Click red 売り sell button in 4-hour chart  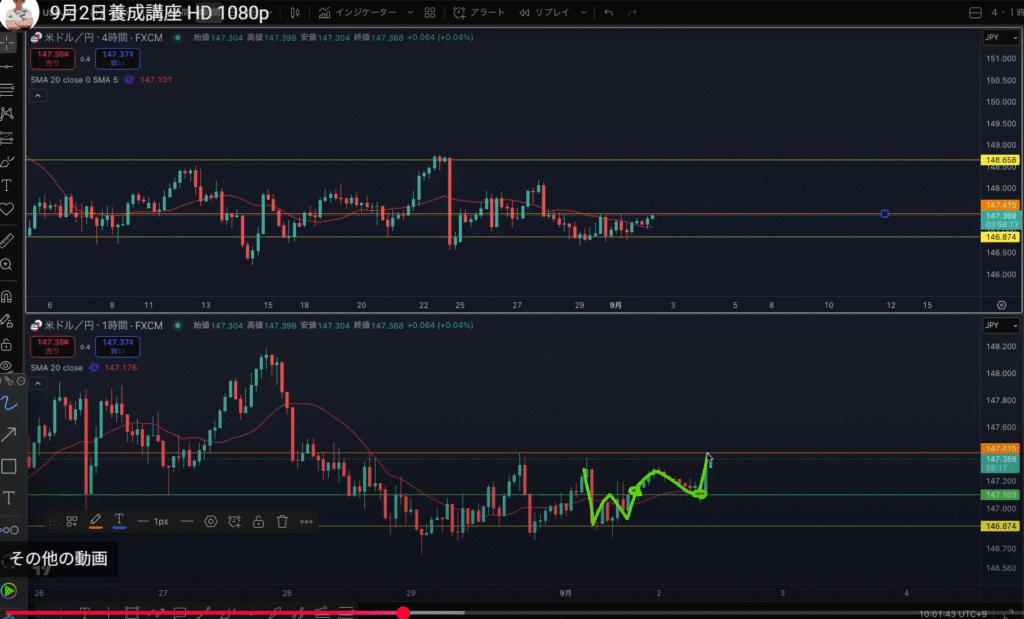coord(52,59)
